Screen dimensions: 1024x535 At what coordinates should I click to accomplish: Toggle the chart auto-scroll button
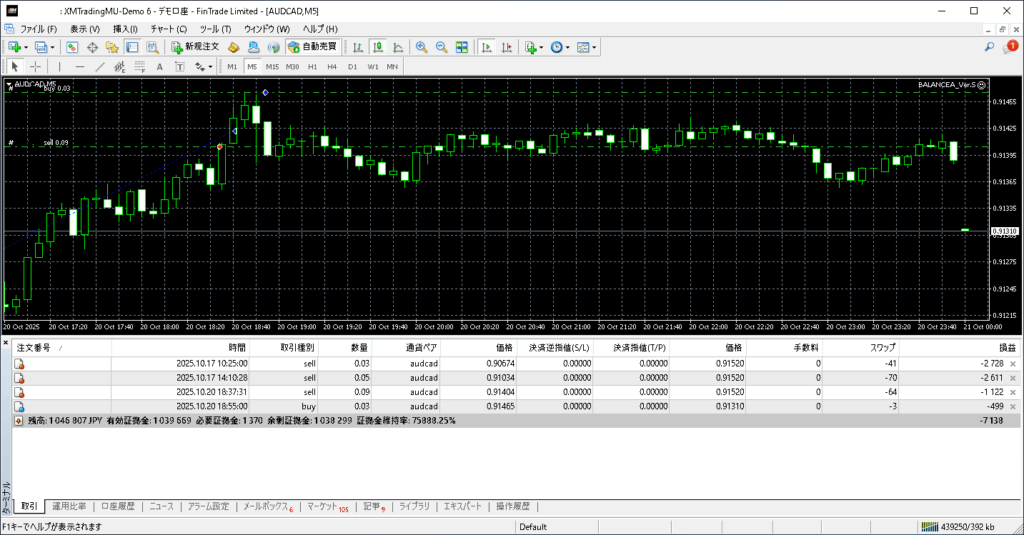pos(486,47)
